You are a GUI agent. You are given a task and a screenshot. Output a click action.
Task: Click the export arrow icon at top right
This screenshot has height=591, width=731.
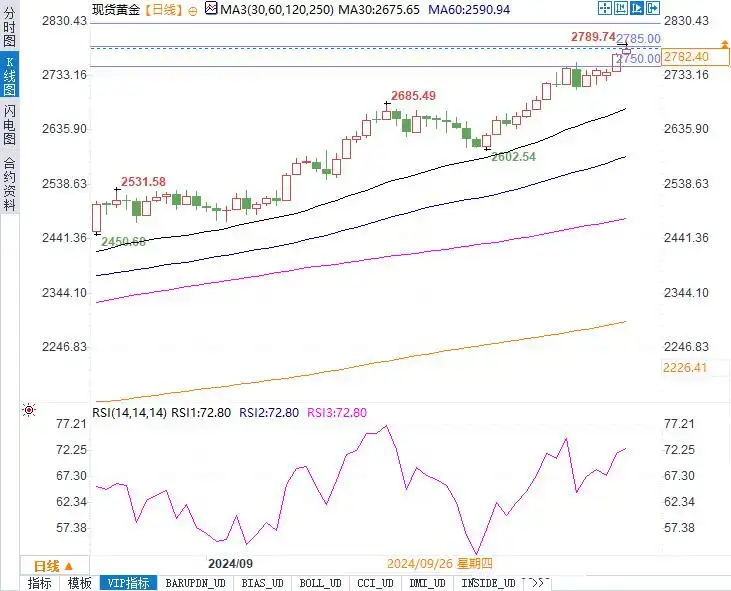(x=653, y=8)
